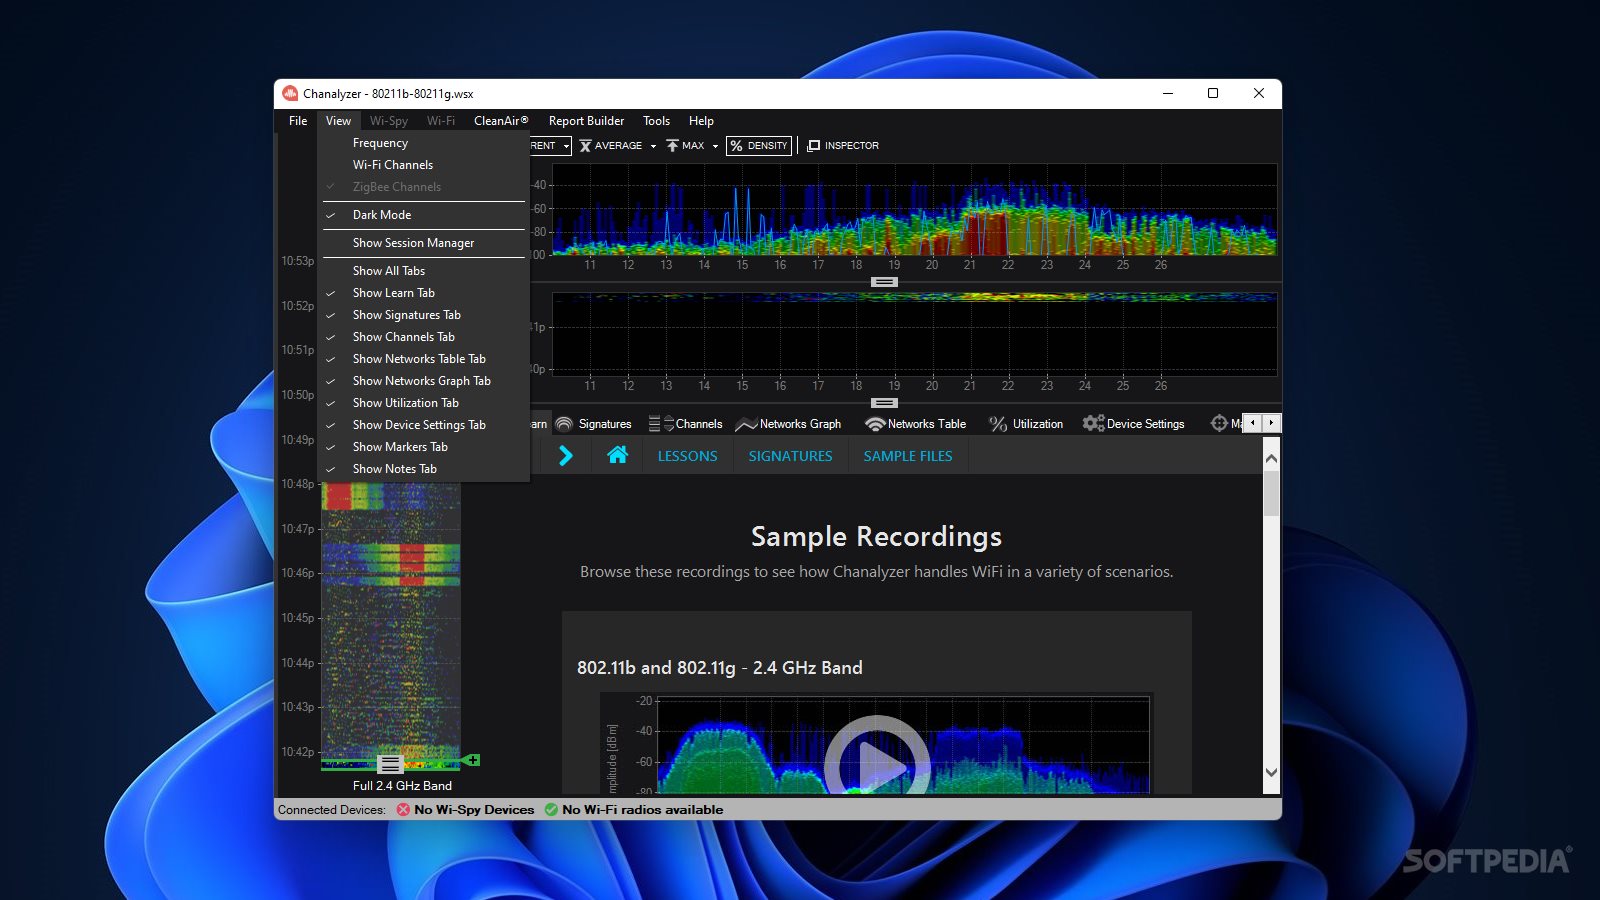The height and width of the screenshot is (900, 1600).
Task: Uncheck Show Notes Tab
Action: (424, 469)
